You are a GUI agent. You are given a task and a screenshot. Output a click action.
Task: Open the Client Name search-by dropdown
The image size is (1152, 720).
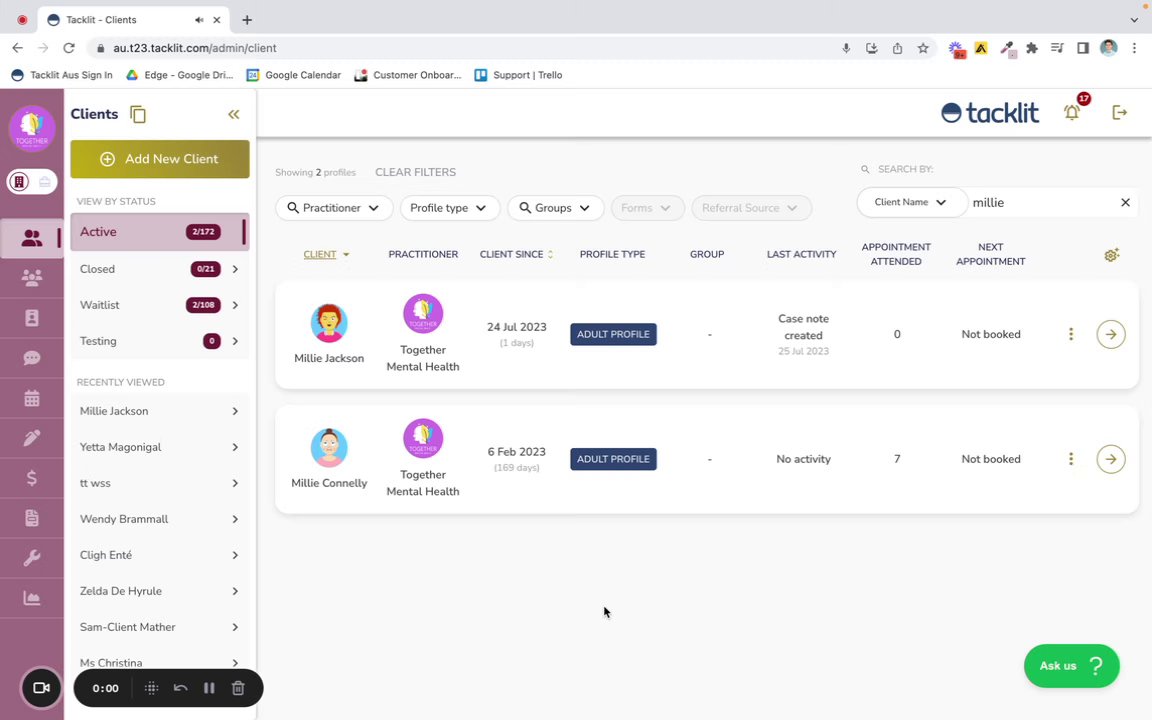tap(912, 202)
